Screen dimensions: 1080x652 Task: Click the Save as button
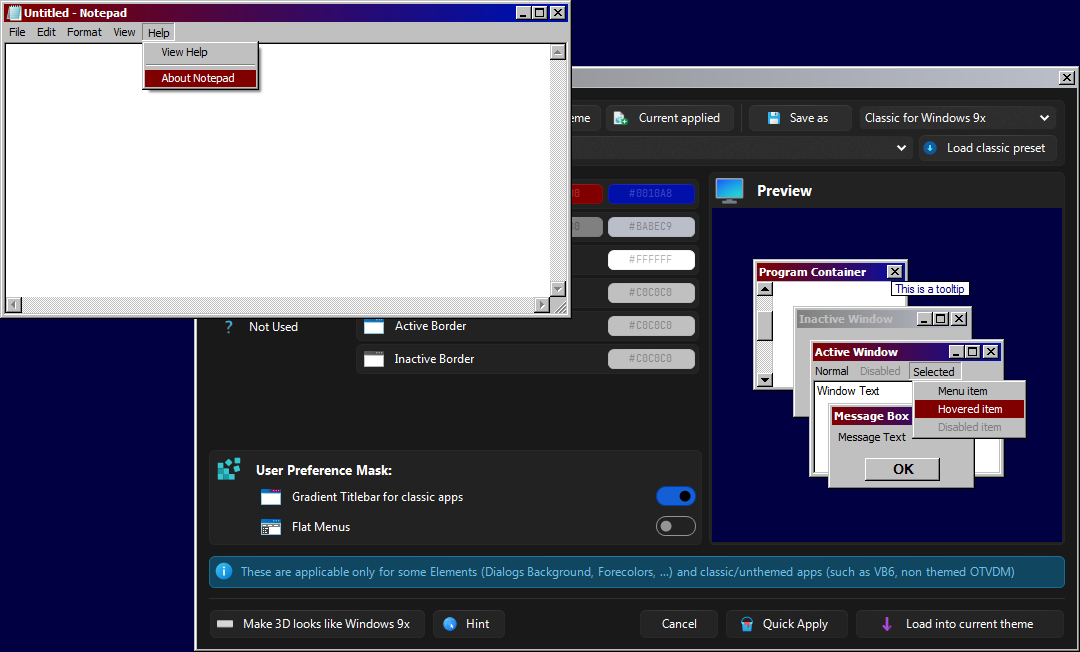799,118
